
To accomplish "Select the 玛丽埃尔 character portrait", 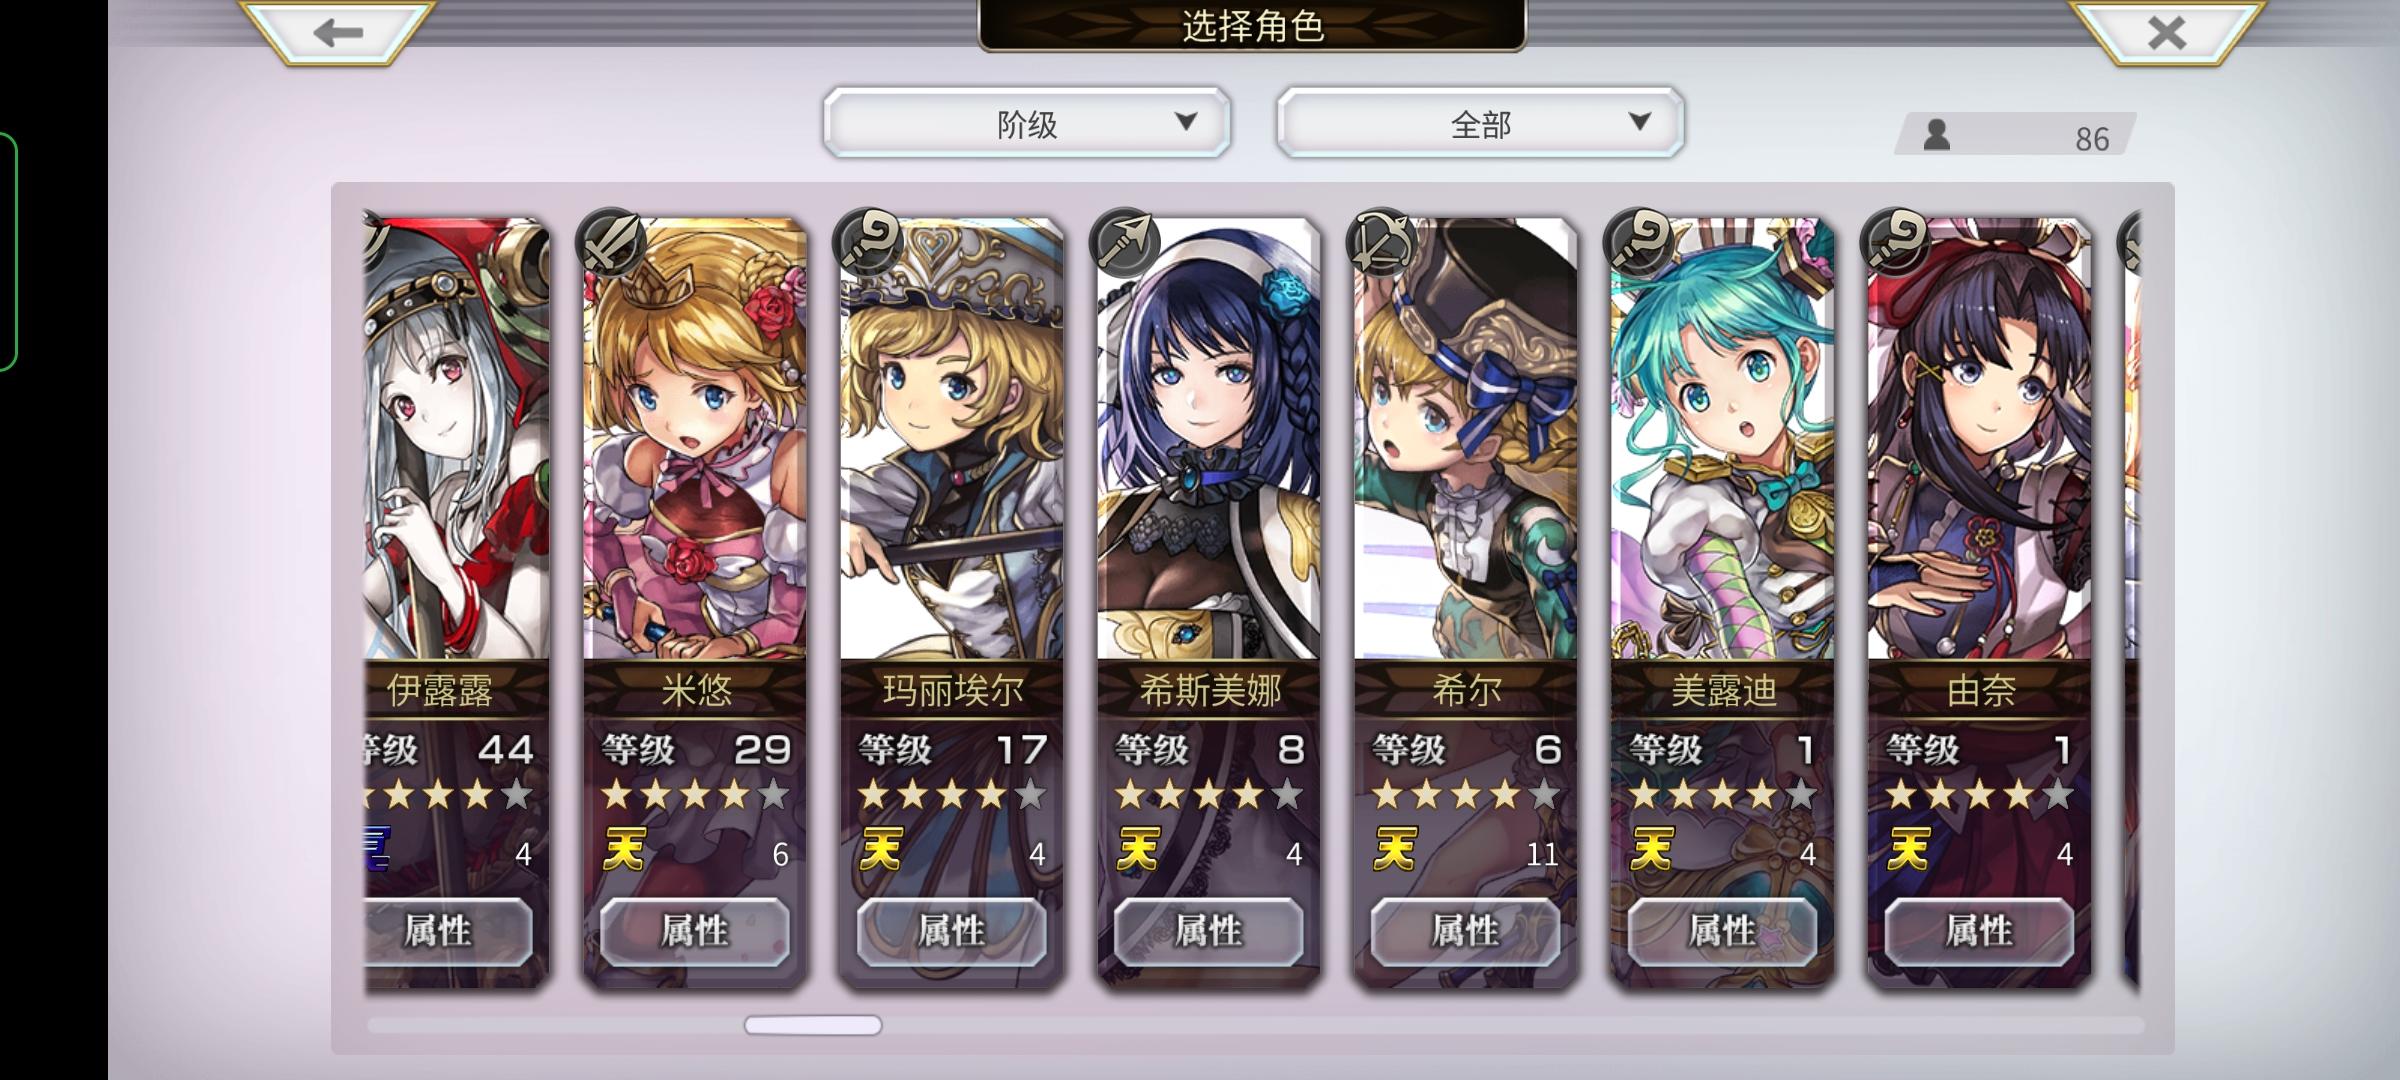I will click(x=952, y=440).
